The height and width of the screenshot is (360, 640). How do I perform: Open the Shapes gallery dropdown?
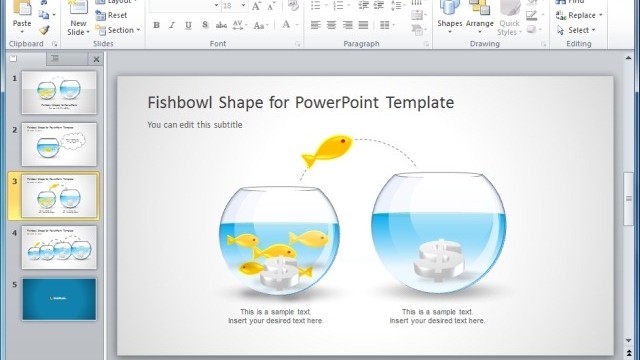tap(450, 32)
